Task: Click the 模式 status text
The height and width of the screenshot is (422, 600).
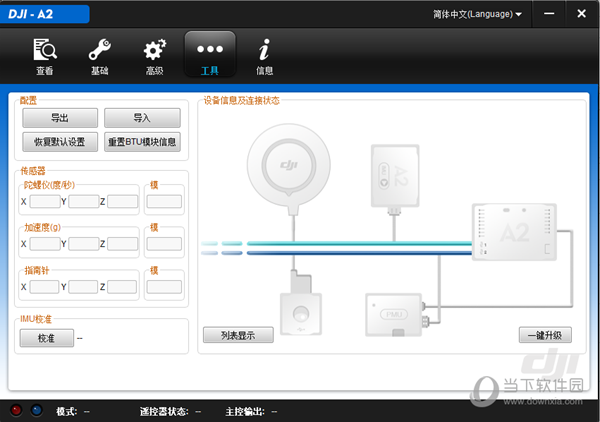Action: click(73, 412)
